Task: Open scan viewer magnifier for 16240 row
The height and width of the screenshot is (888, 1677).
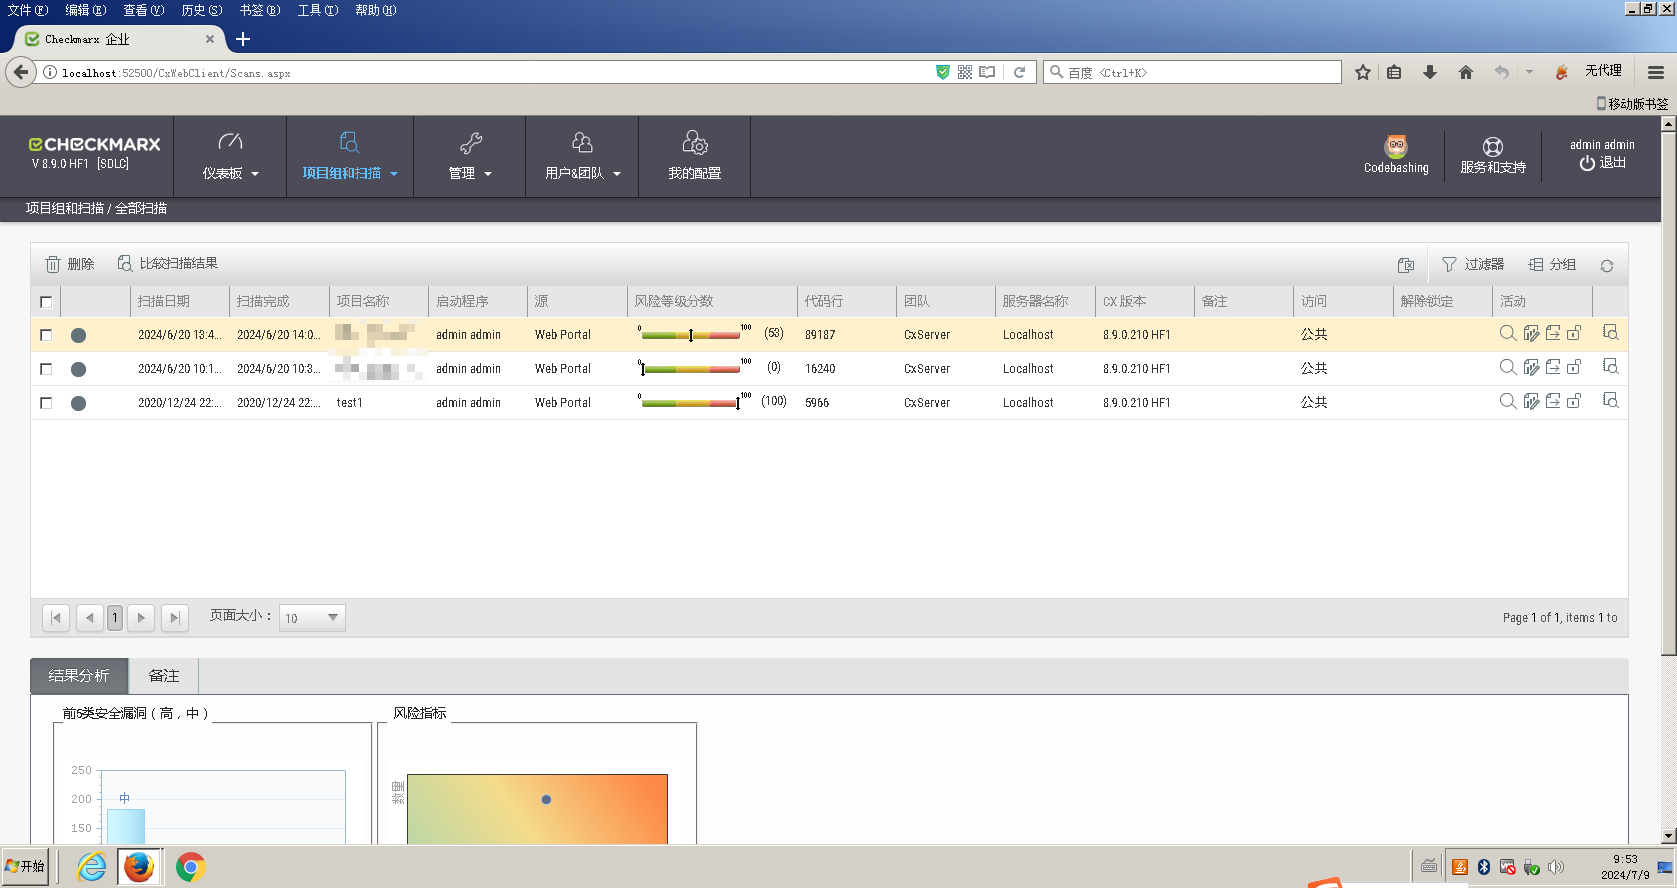Action: tap(1507, 367)
